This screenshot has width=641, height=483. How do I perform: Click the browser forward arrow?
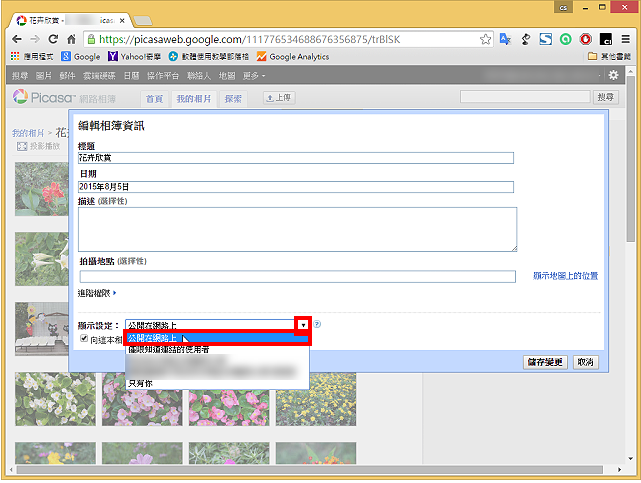click(35, 39)
